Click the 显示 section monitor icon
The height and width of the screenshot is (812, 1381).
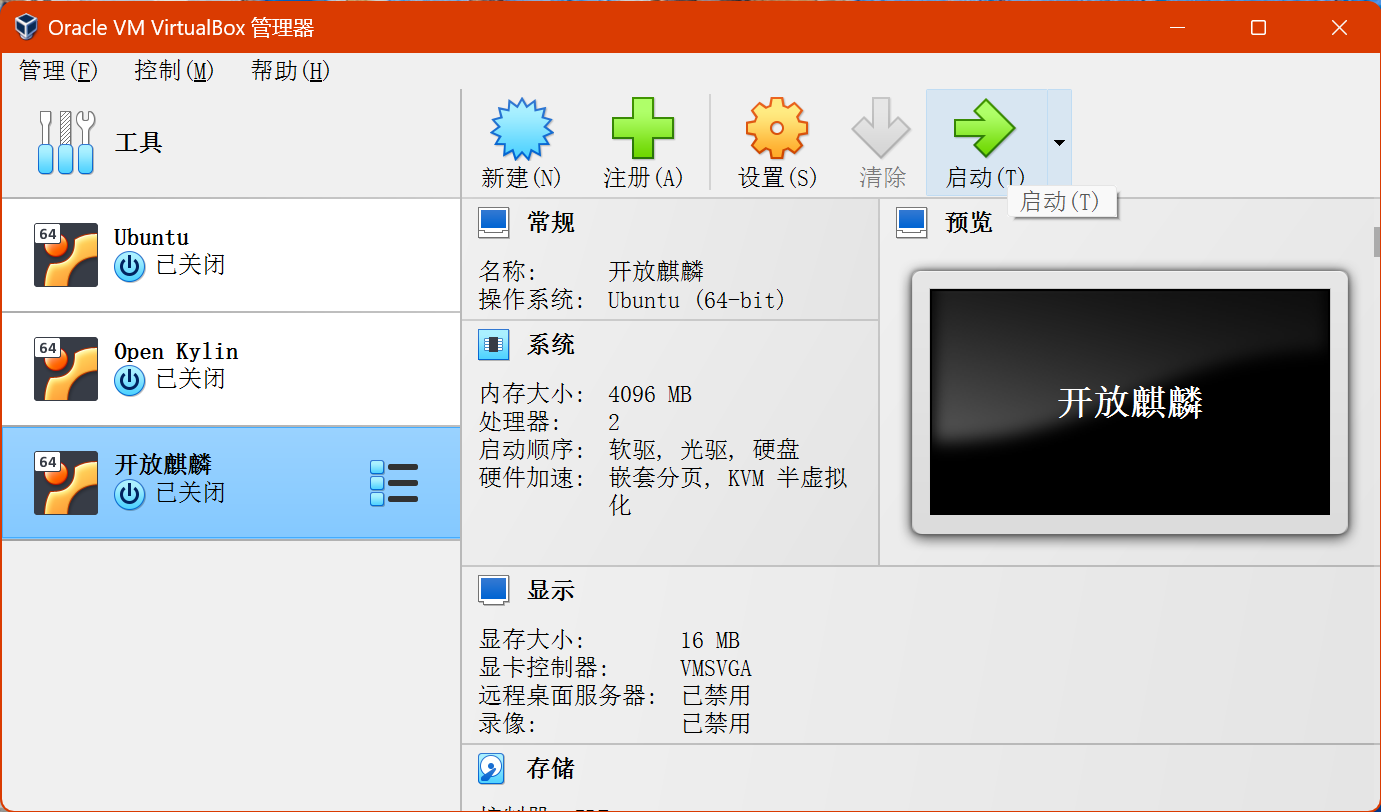tap(494, 590)
